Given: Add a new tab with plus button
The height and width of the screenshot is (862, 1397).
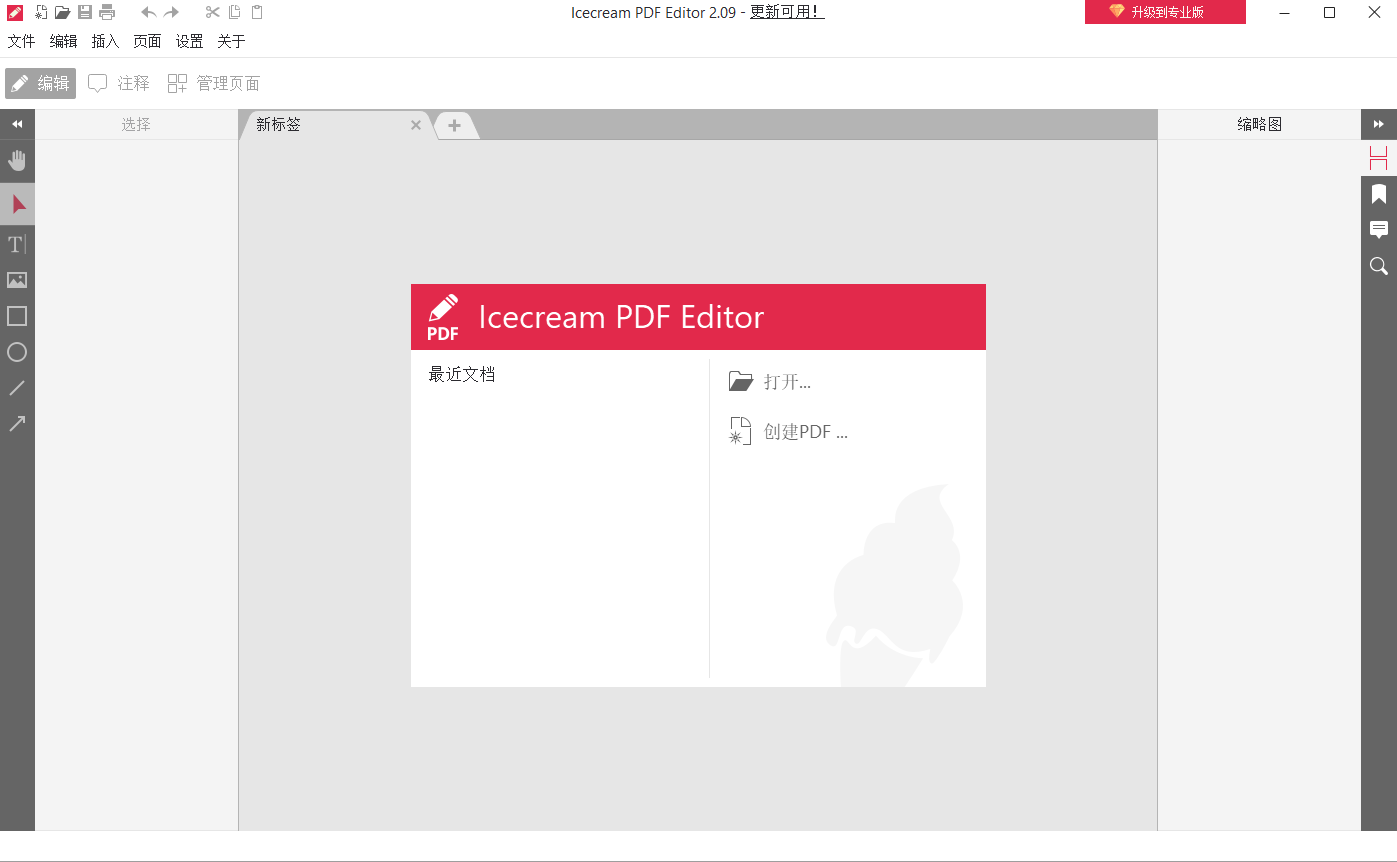Looking at the screenshot, I should 454,125.
